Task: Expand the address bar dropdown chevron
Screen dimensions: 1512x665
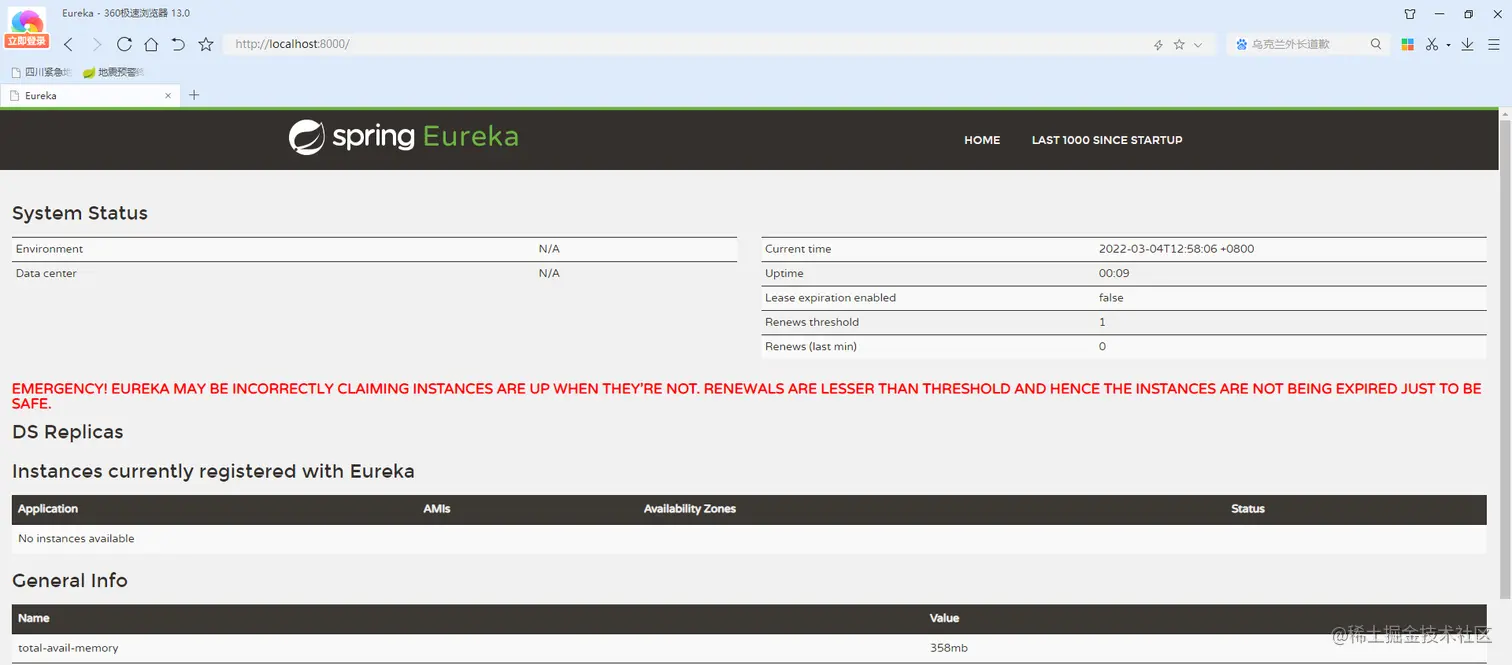Action: (x=1198, y=45)
